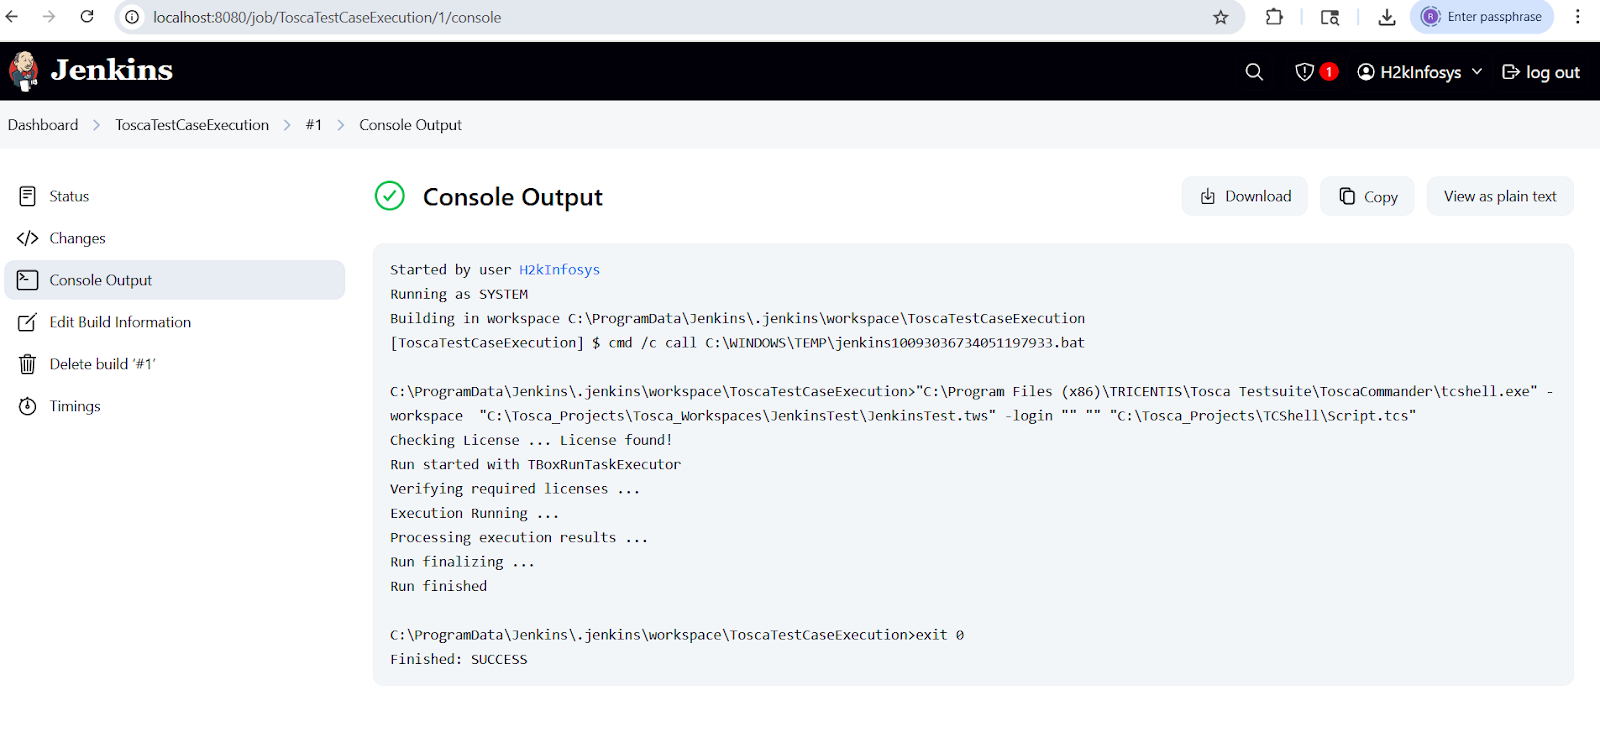Screen dimensions: 1600x732
Task: Click View as plain text
Action: coord(1499,196)
